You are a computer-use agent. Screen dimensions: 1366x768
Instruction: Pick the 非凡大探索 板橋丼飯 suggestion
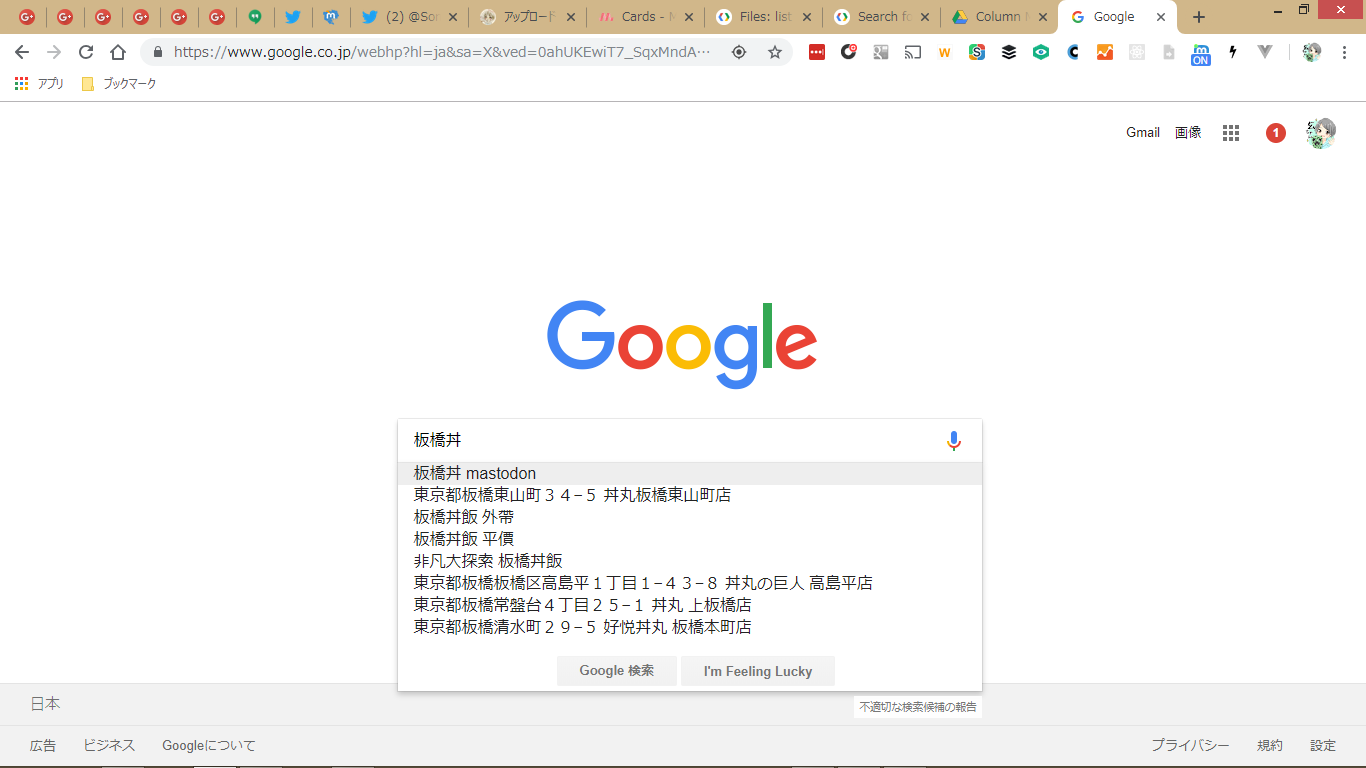coord(488,561)
